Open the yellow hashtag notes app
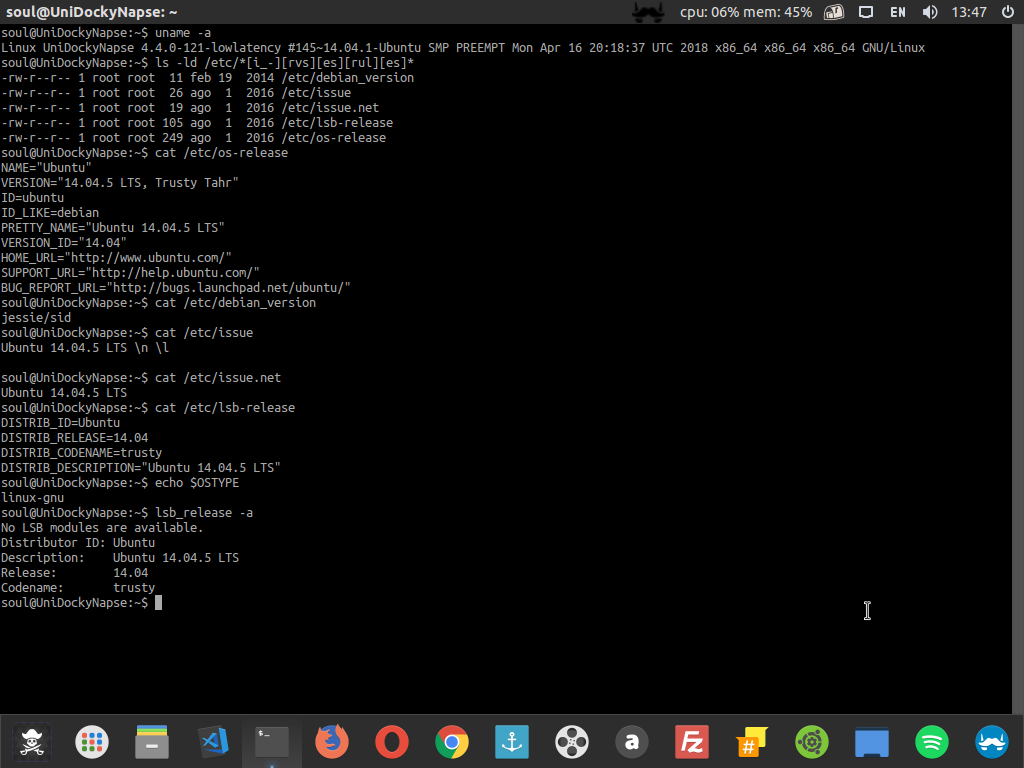Screen dimensions: 1024x768 [x=752, y=743]
